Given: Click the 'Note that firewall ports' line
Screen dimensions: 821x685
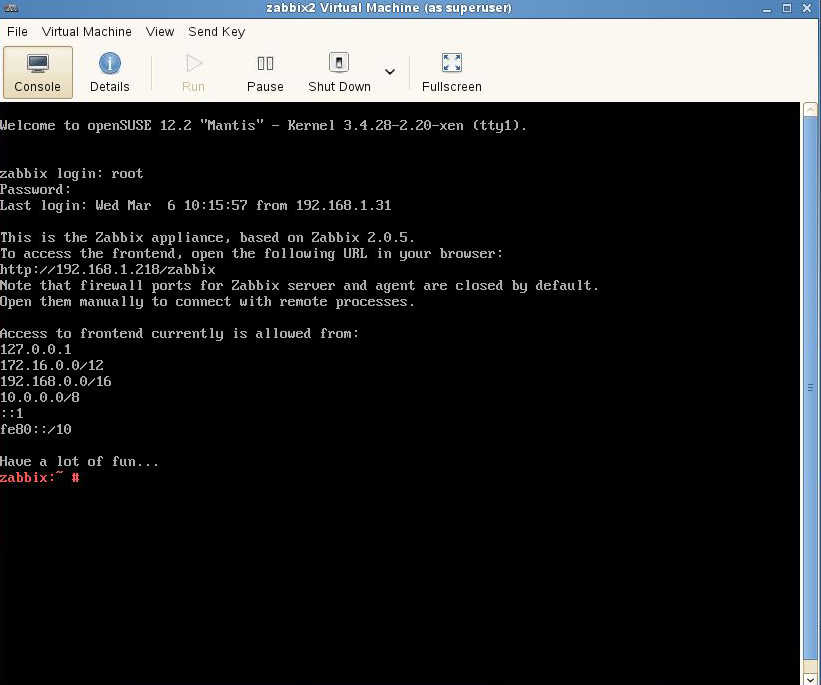Looking at the screenshot, I should 299,285.
